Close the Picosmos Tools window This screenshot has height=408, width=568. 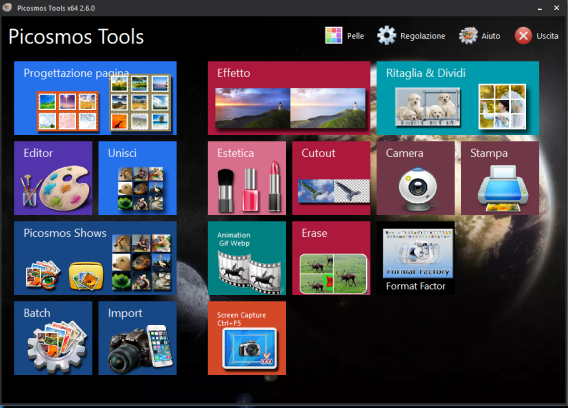coord(556,8)
